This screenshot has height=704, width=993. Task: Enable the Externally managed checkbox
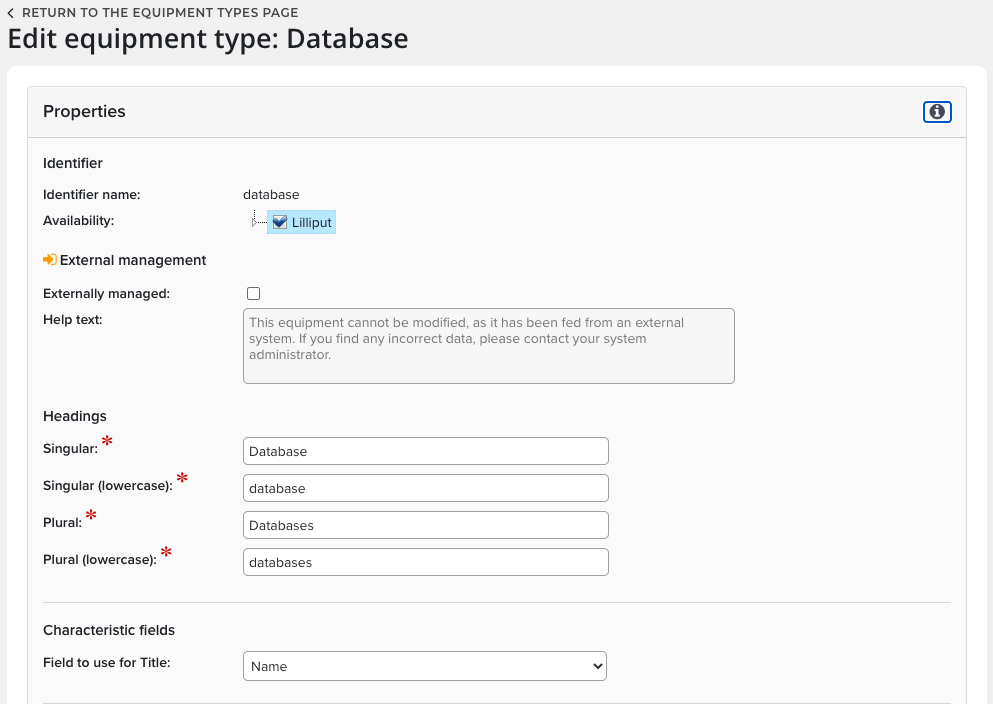tap(253, 294)
